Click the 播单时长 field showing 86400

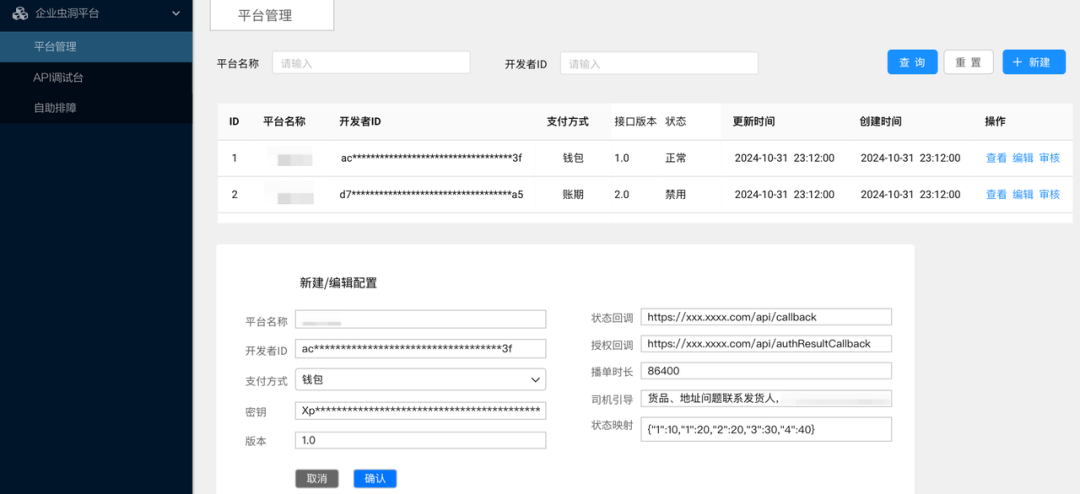(766, 371)
